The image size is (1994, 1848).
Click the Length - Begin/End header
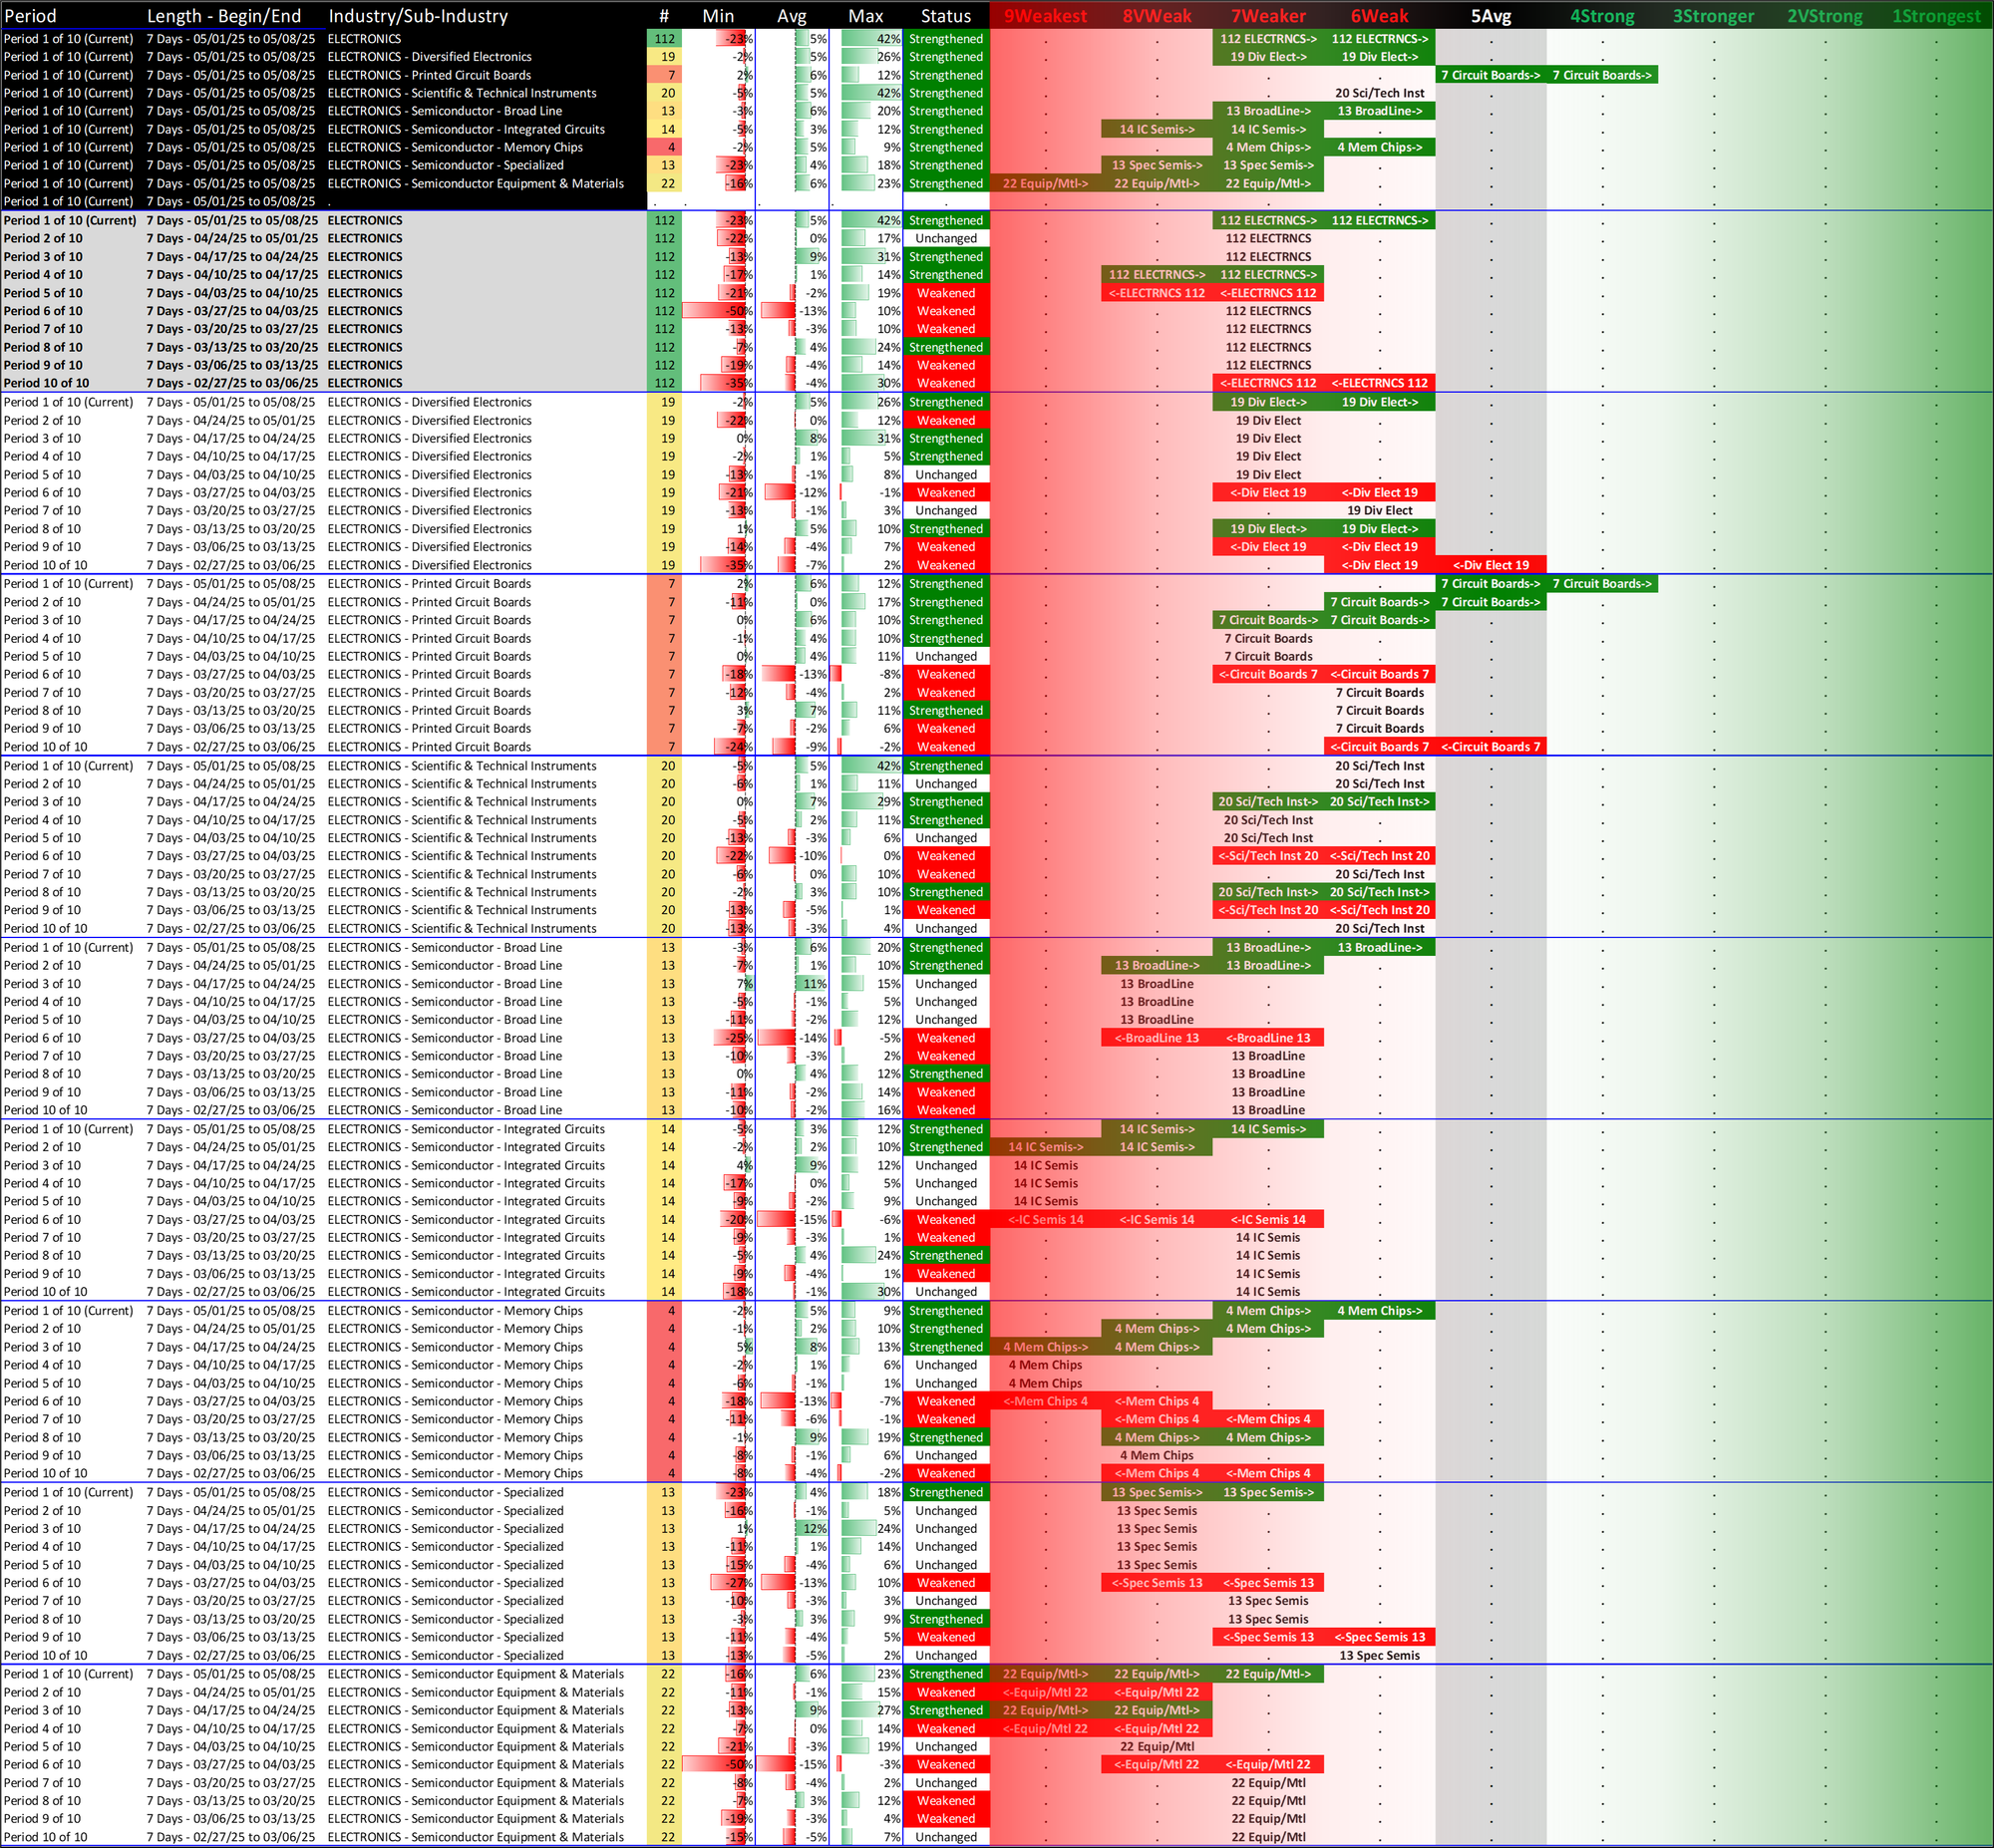[x=223, y=16]
